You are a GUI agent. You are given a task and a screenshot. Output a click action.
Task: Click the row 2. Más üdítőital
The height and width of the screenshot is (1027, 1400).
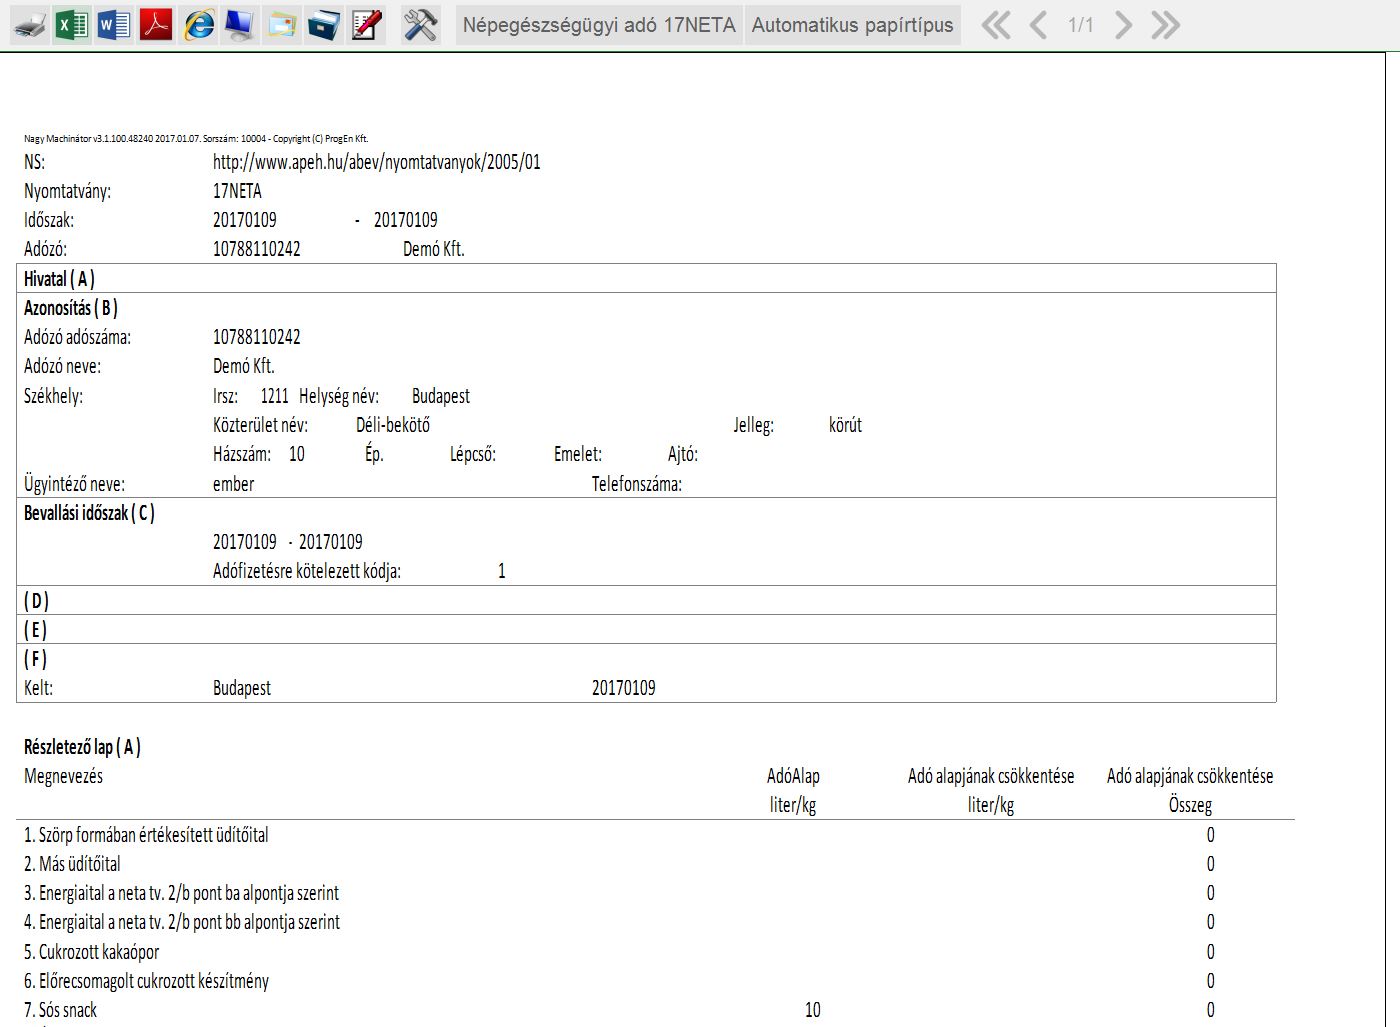click(x=72, y=864)
